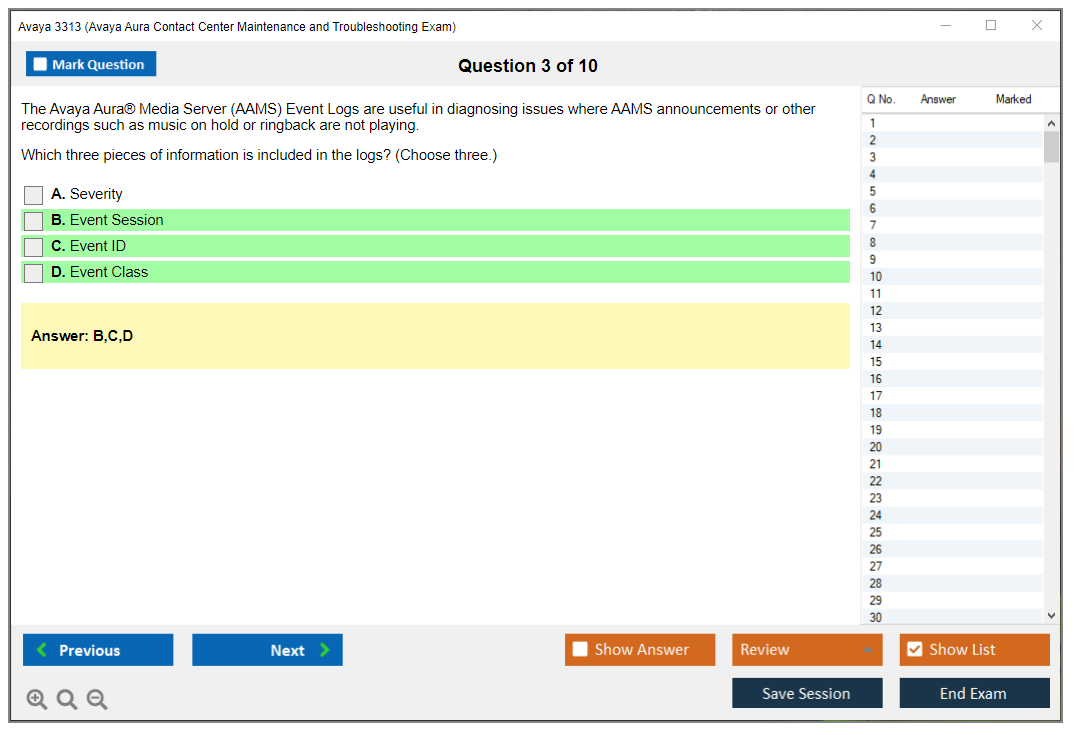Click the zoom in magnifier icon
This screenshot has width=1075, height=735.
pos(36,700)
